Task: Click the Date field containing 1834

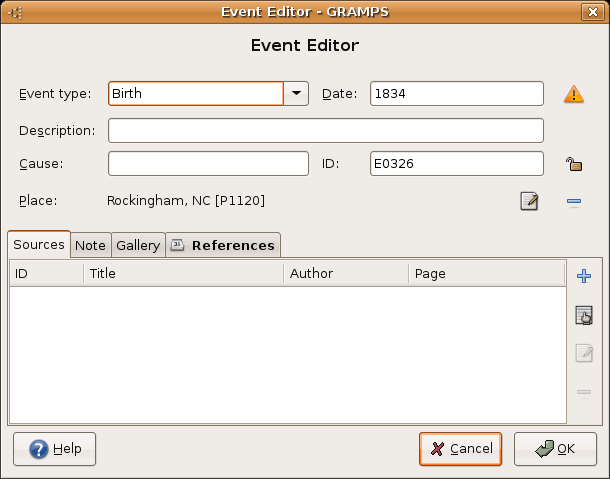Action: [x=456, y=94]
